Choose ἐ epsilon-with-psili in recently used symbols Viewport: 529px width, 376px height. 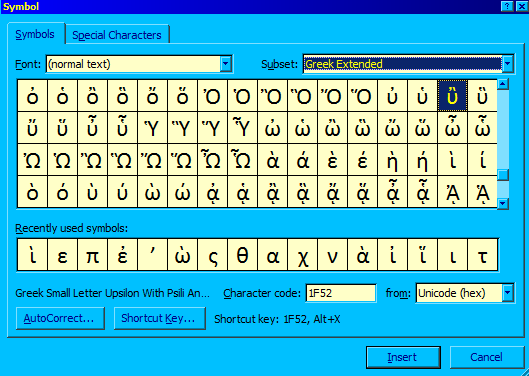pyautogui.click(x=122, y=255)
